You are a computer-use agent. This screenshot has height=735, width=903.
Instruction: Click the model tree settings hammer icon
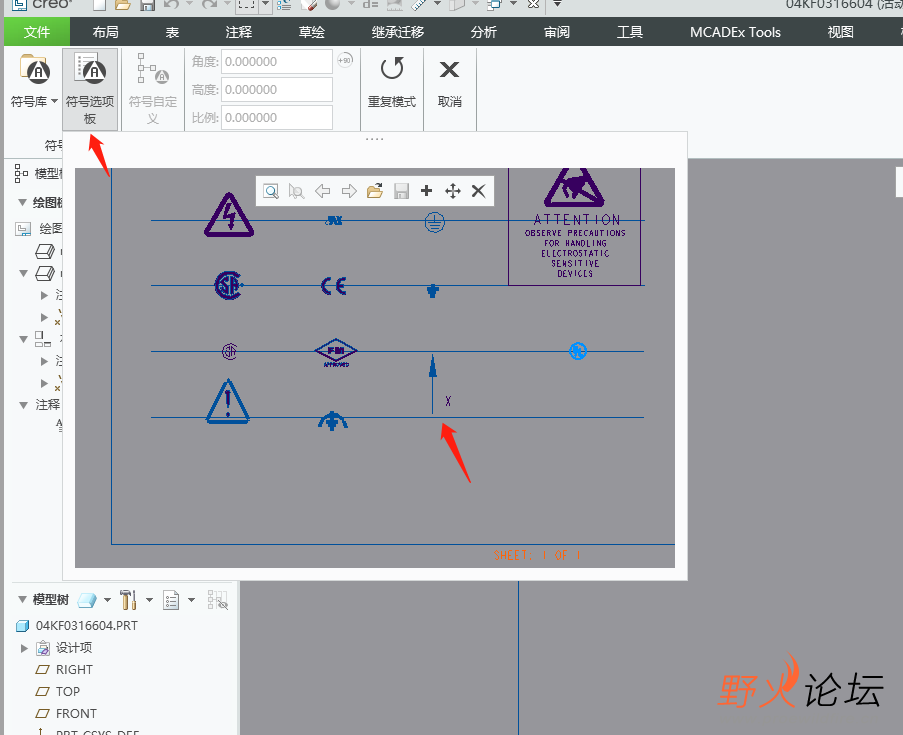point(128,600)
